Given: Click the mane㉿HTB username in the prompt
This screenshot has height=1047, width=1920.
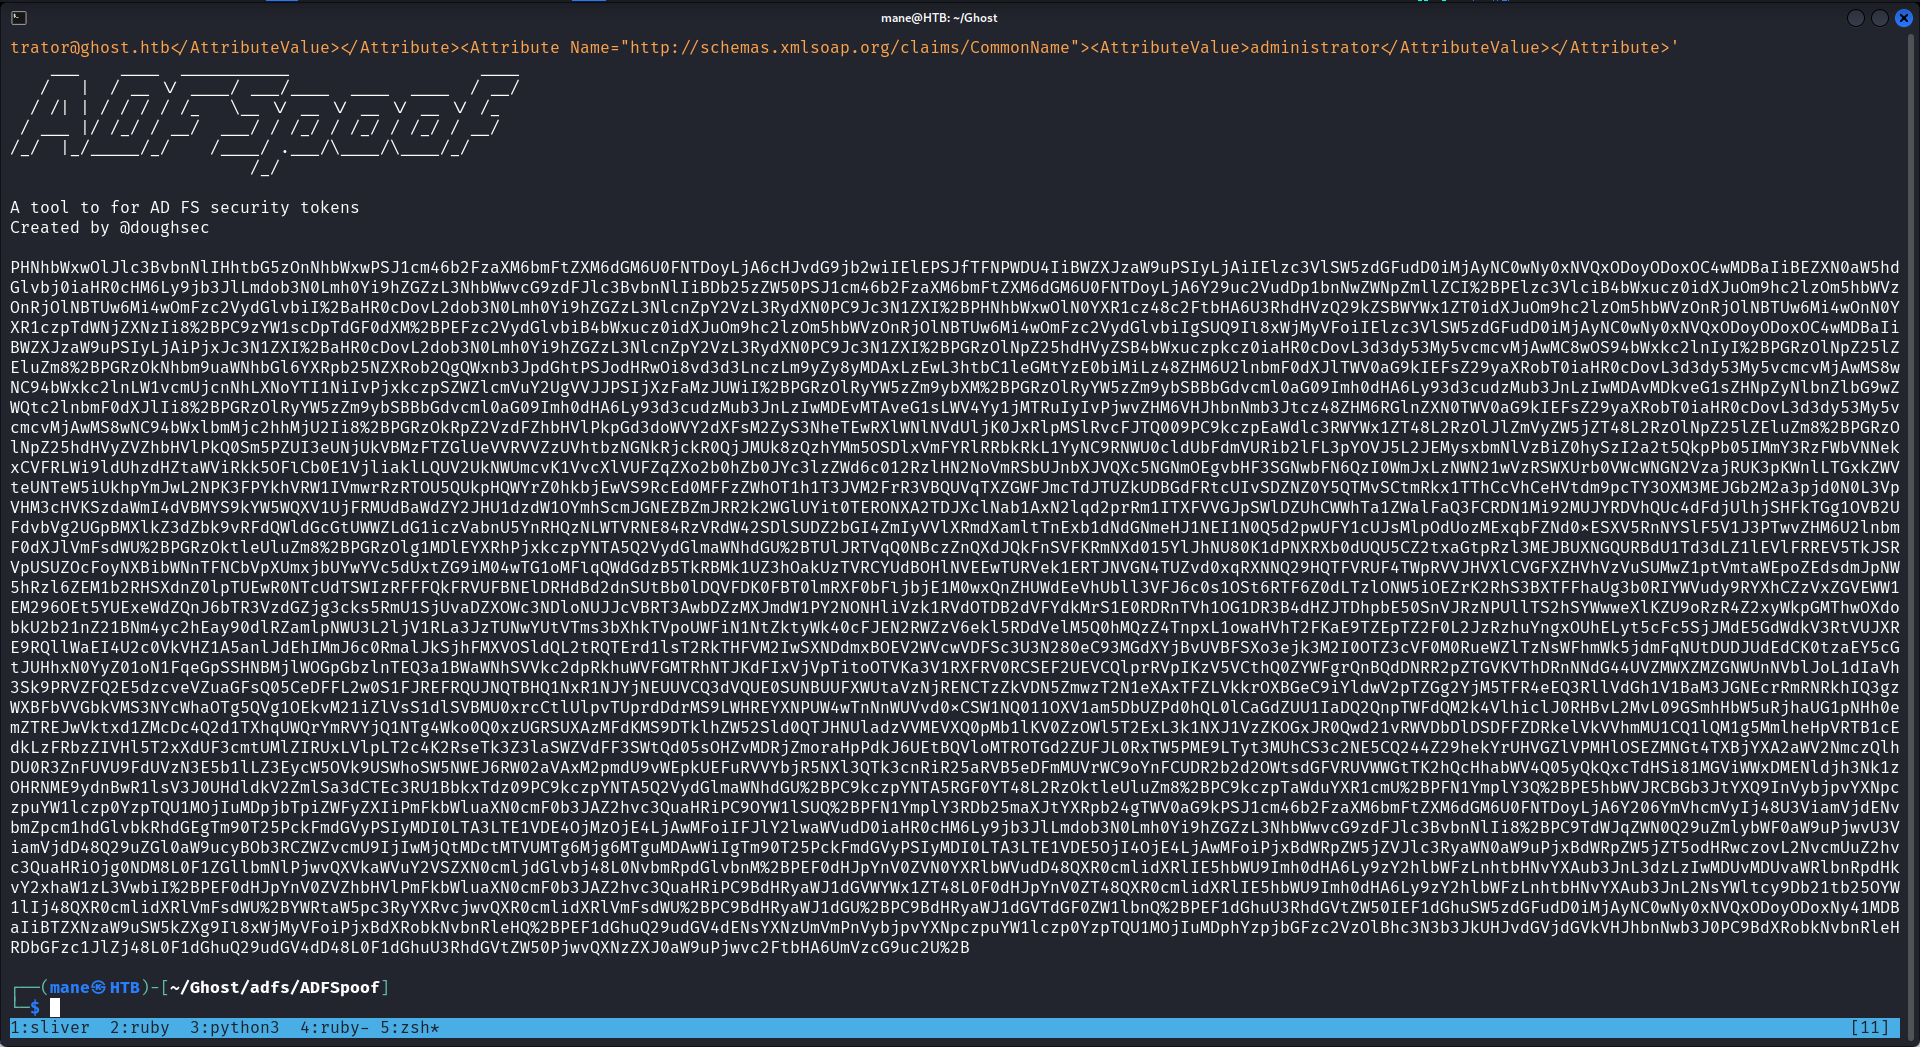Looking at the screenshot, I should click(95, 987).
